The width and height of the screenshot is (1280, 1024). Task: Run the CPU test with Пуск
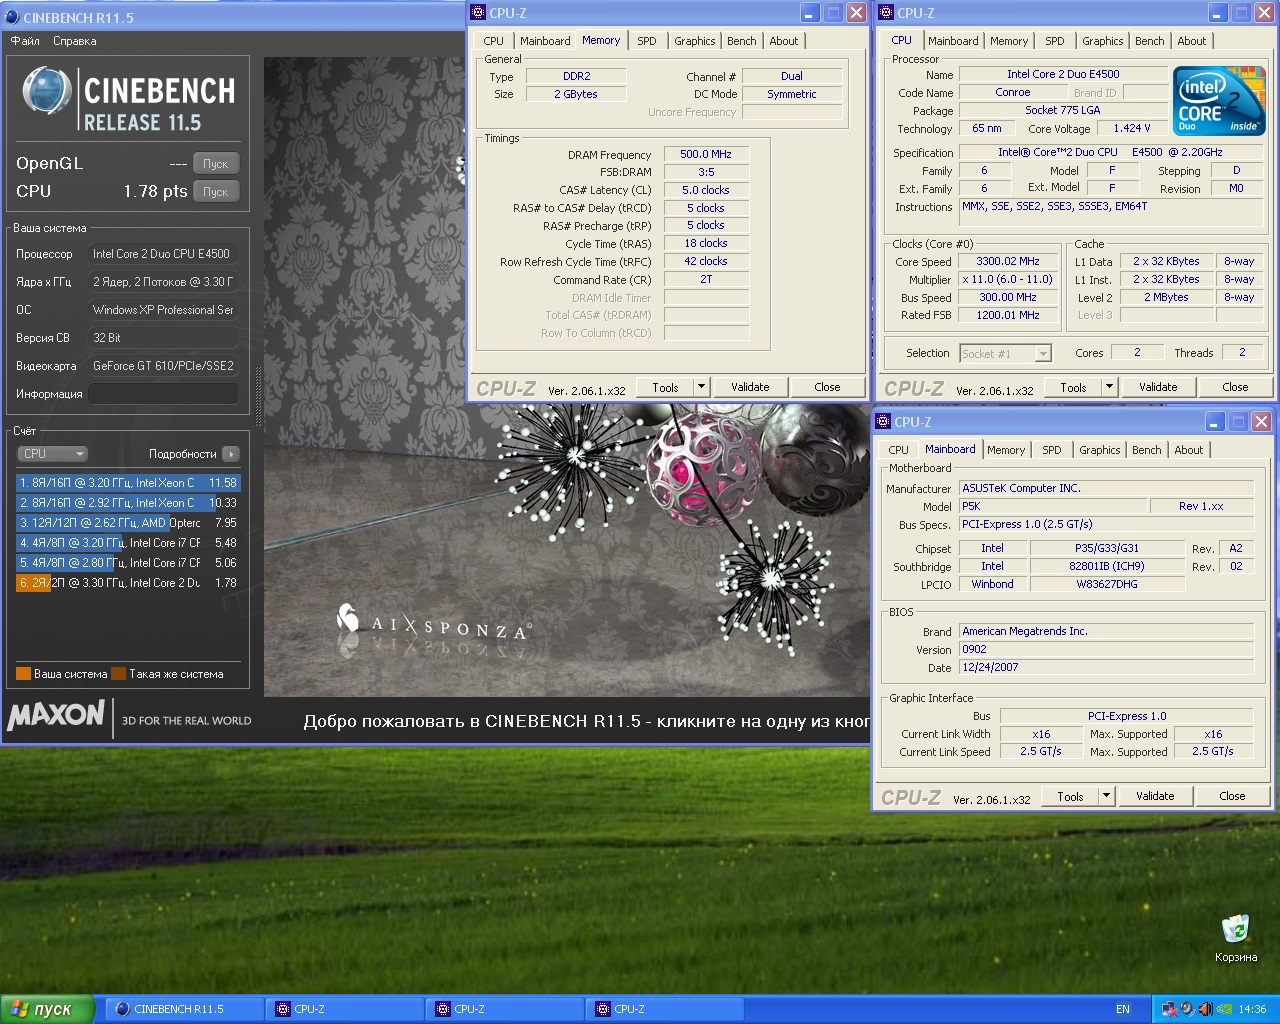click(216, 191)
